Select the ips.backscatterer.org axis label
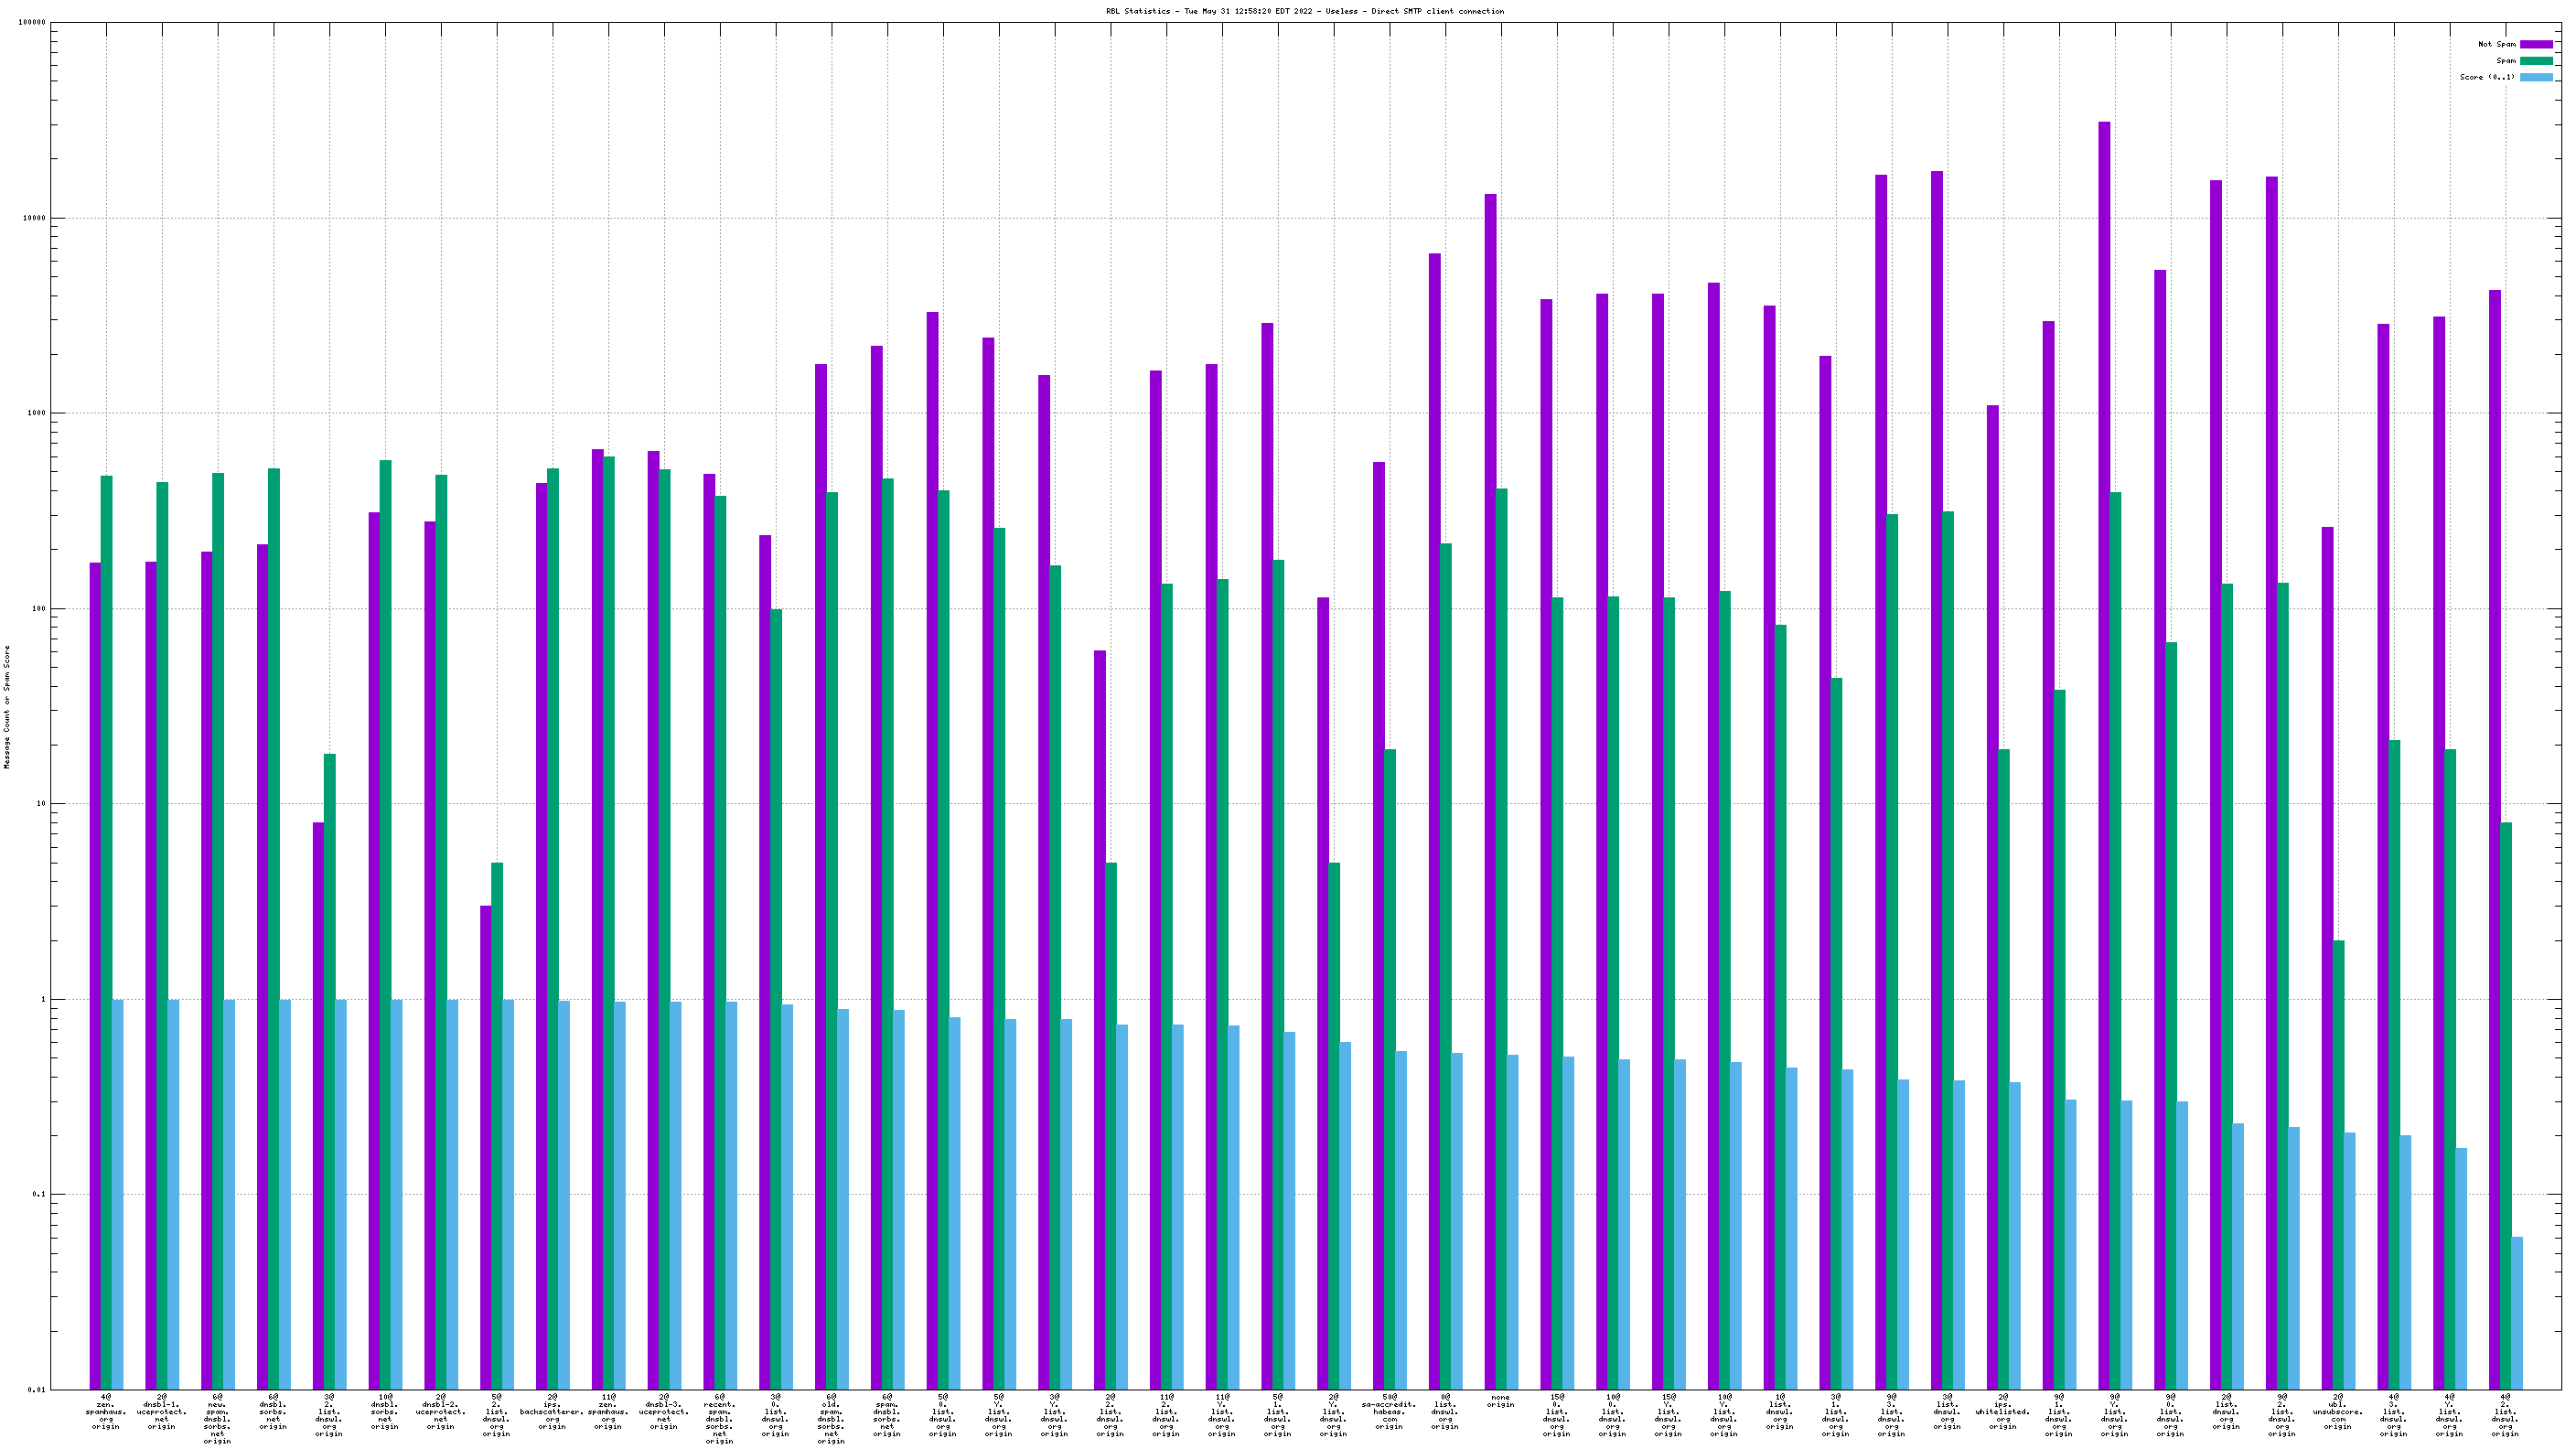This screenshot has width=2576, height=1449. point(552,1411)
